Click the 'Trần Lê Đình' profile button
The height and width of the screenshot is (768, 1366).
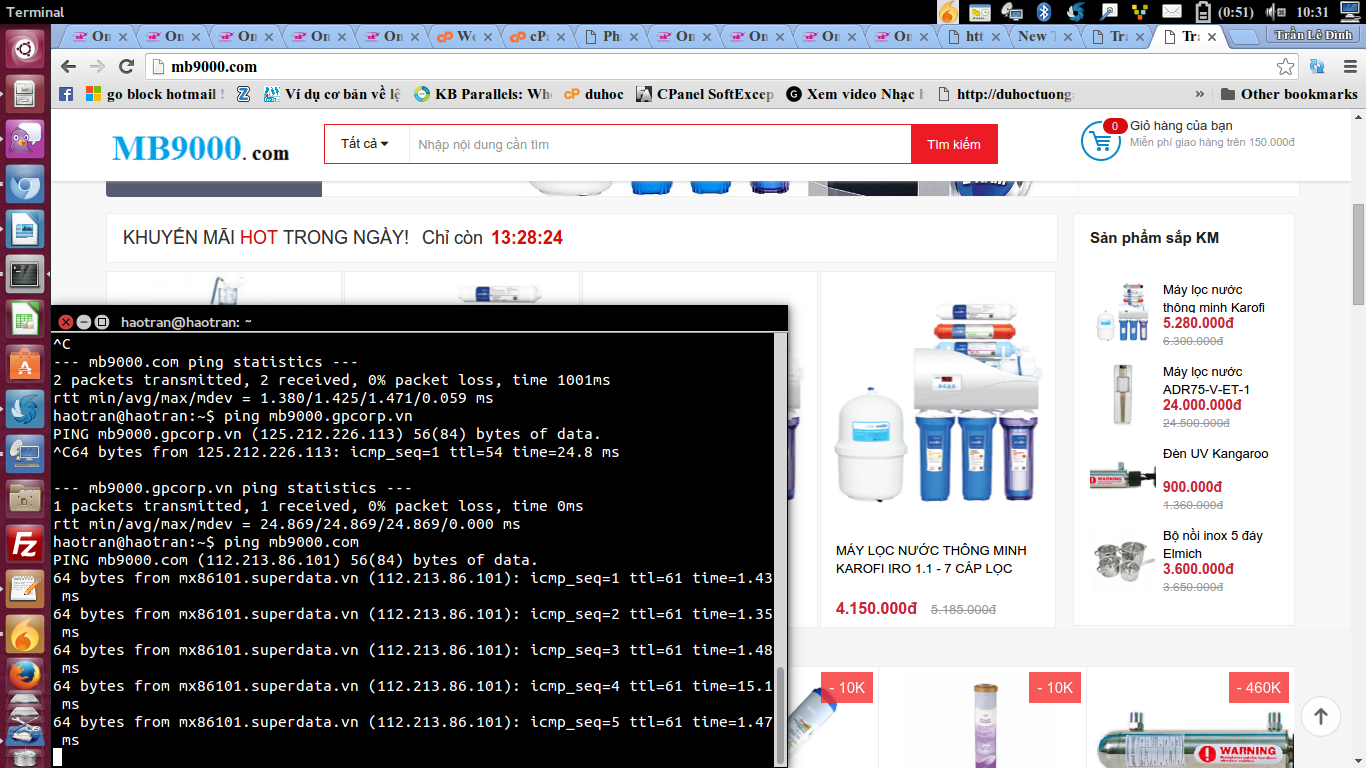(1314, 36)
